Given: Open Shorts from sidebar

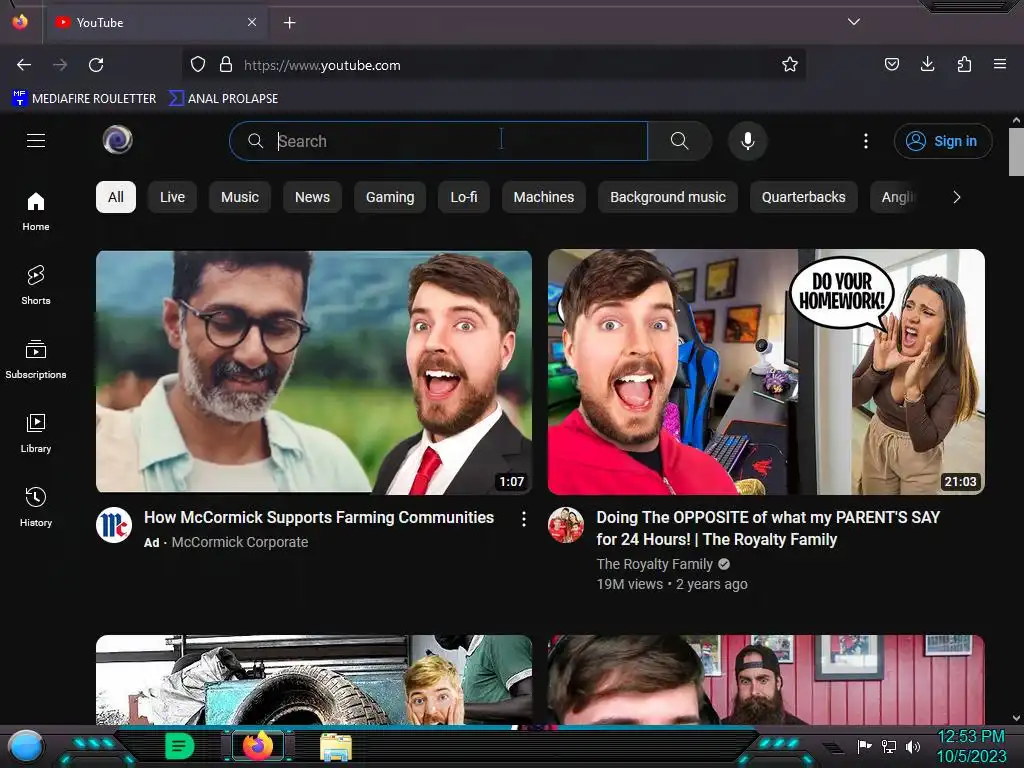Looking at the screenshot, I should tap(36, 285).
